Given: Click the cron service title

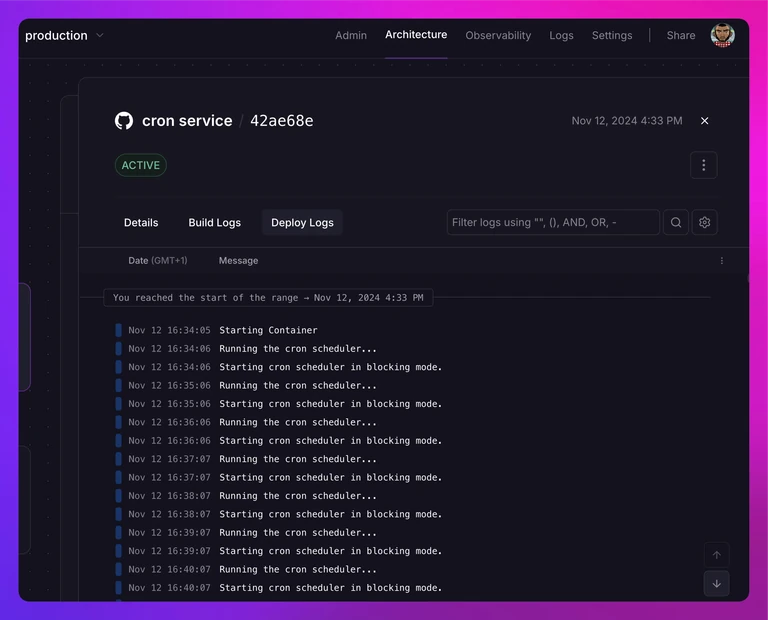Looking at the screenshot, I should (x=187, y=120).
